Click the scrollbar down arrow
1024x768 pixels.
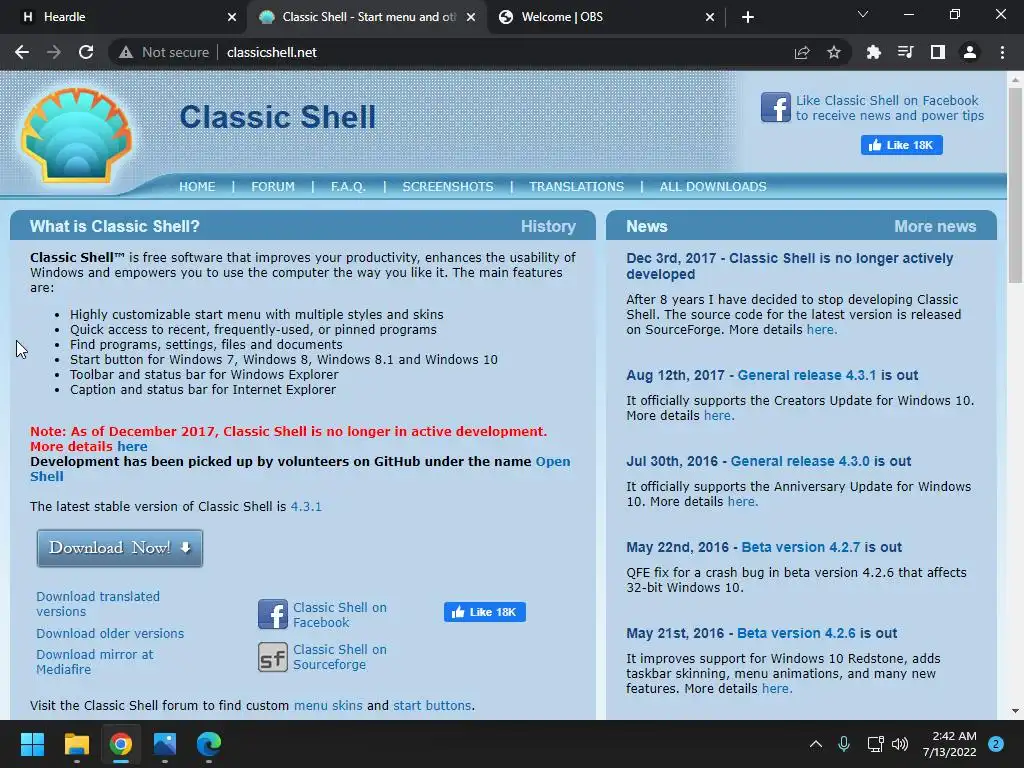tap(1015, 711)
